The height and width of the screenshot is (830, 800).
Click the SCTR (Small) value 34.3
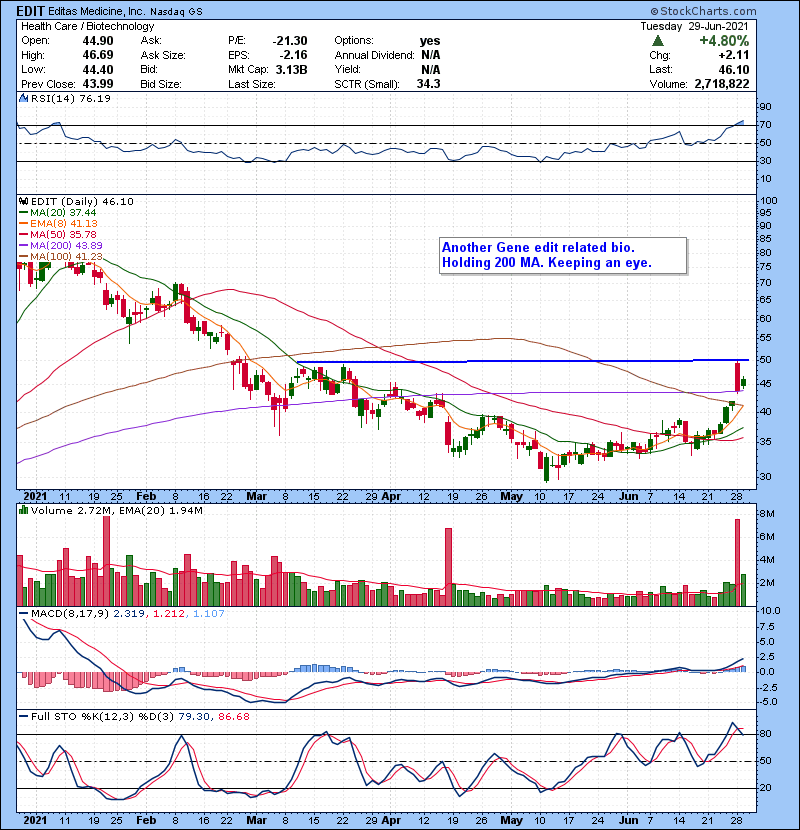(x=428, y=84)
